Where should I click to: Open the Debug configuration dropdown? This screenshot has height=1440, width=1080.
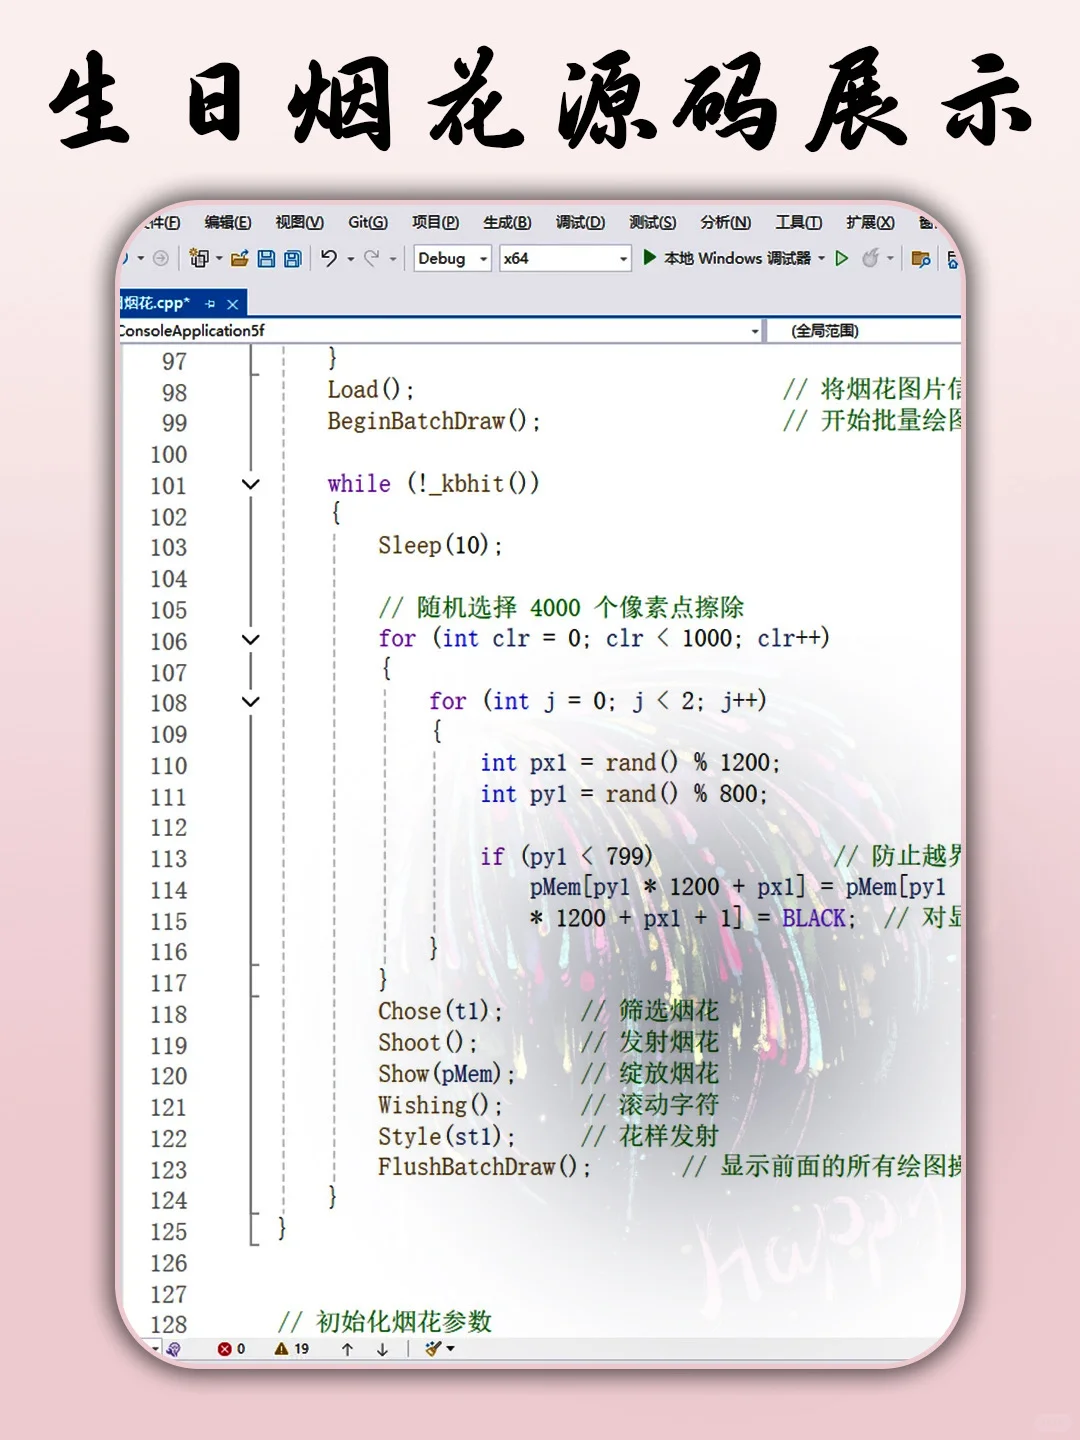[452, 258]
